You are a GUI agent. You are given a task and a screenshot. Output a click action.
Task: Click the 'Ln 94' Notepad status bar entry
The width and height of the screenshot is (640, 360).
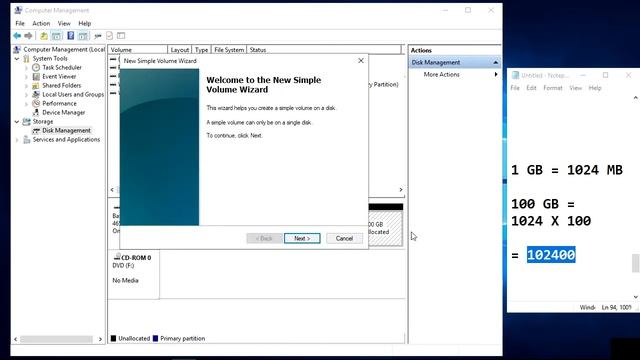[x=616, y=307]
